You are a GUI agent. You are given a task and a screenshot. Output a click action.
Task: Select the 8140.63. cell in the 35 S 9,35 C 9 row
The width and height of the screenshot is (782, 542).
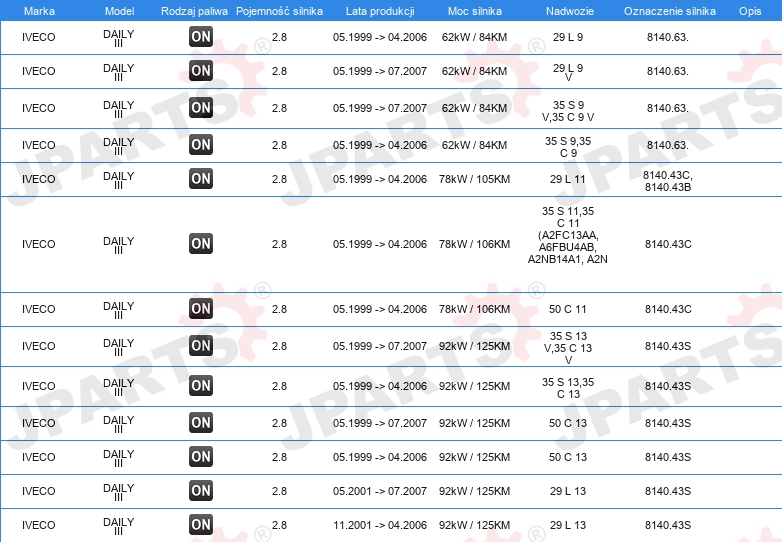(668, 145)
